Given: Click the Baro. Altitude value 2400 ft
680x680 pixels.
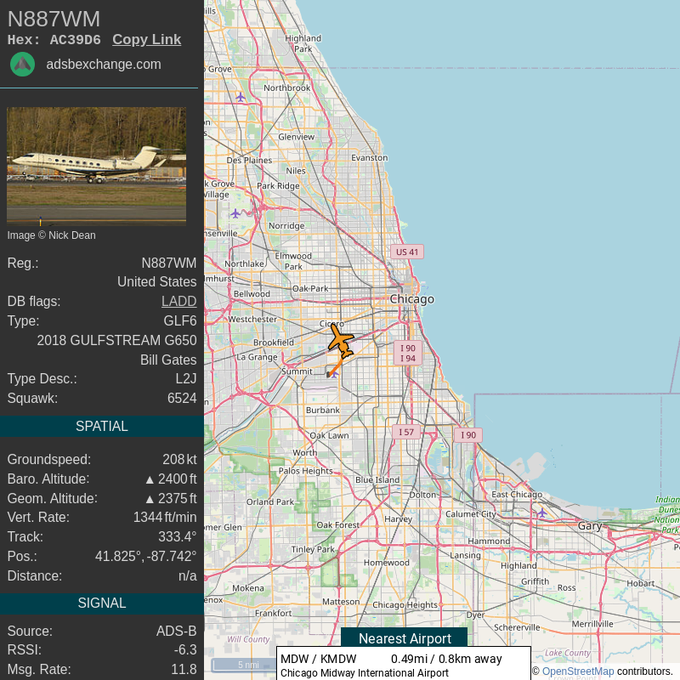Looking at the screenshot, I should [x=171, y=479].
